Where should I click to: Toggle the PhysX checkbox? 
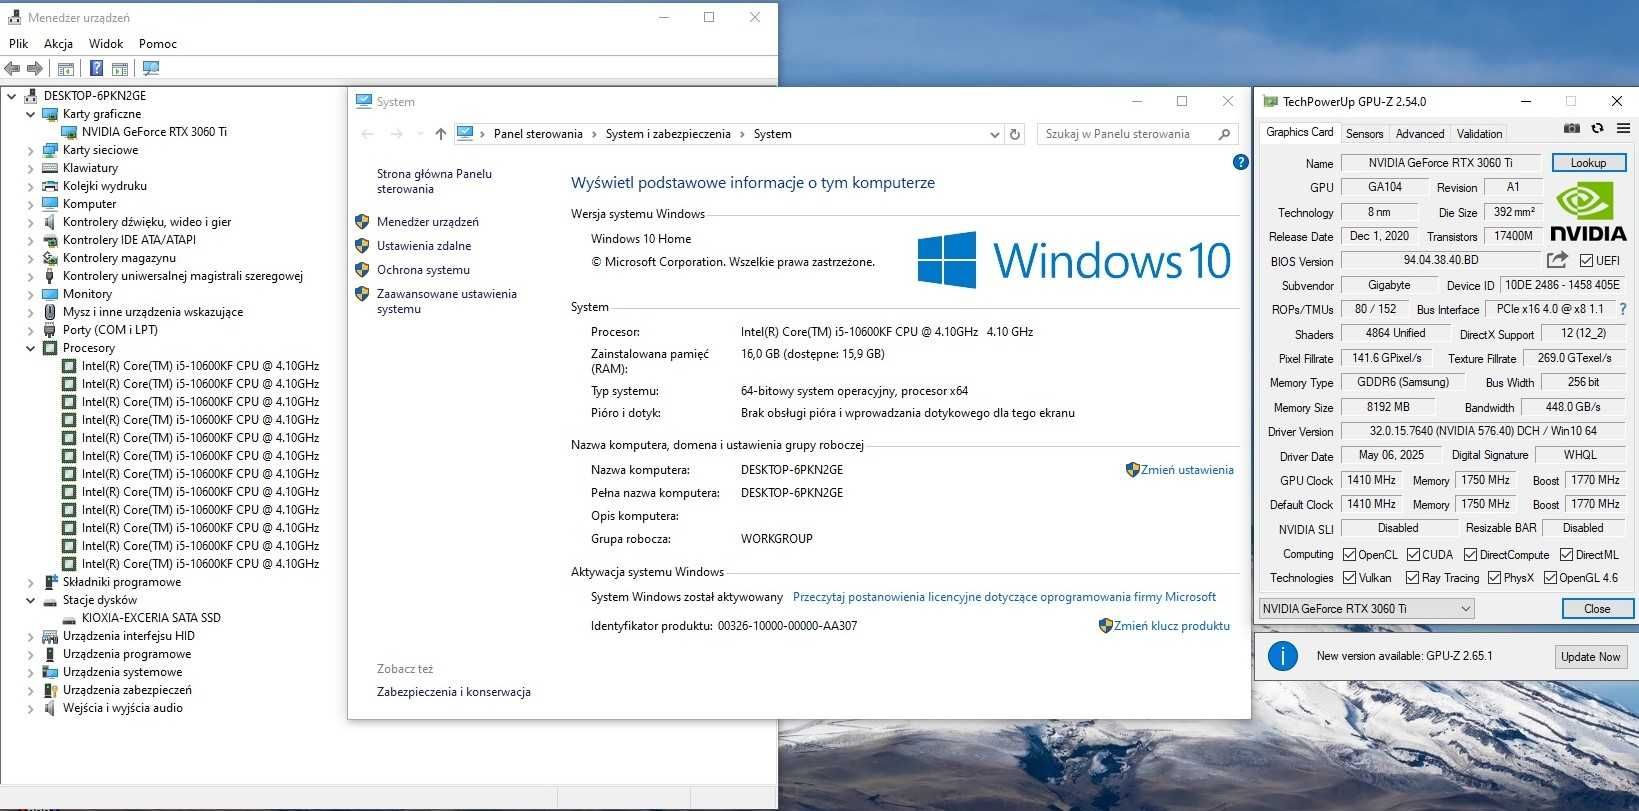pyautogui.click(x=1494, y=578)
